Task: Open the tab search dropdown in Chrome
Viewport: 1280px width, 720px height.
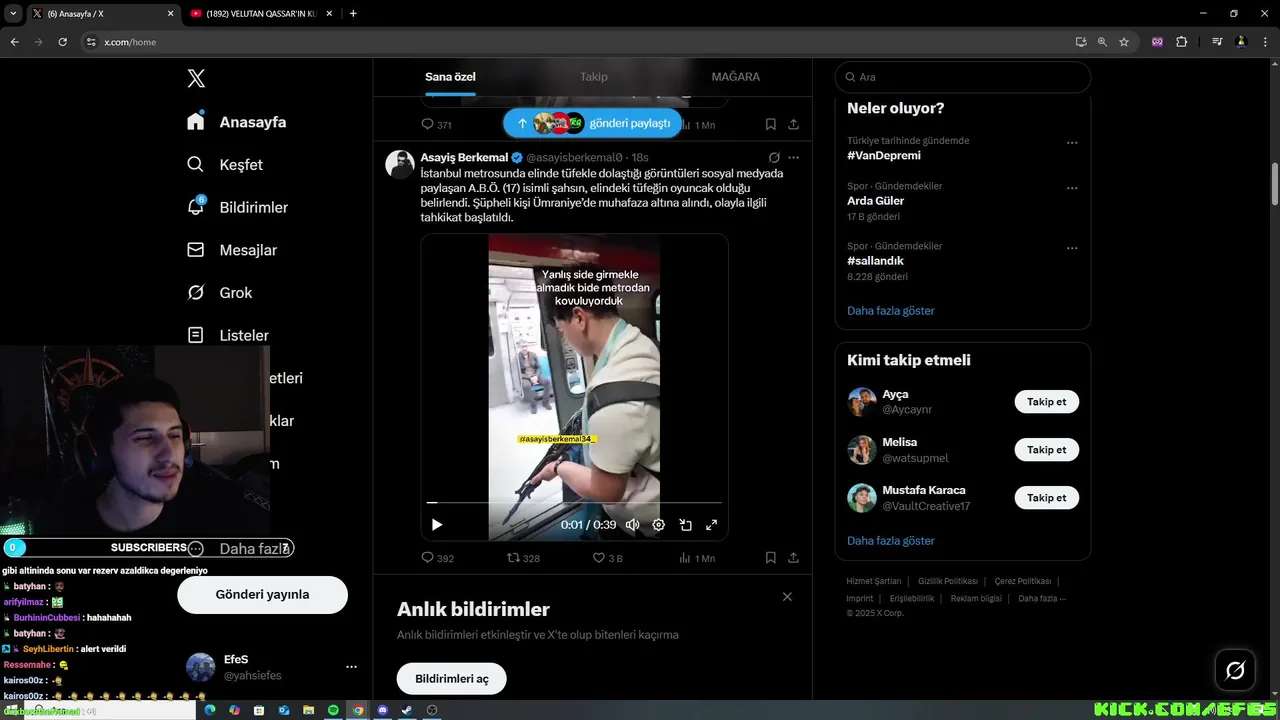Action: [x=13, y=13]
